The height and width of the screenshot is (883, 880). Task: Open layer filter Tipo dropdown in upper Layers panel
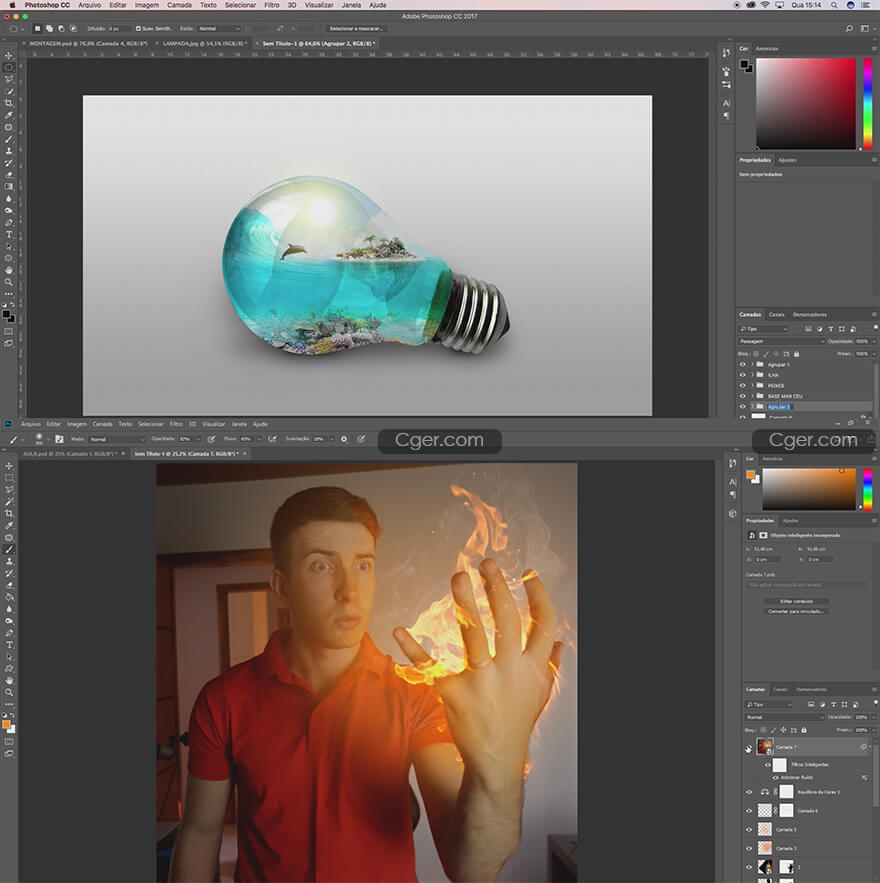763,329
